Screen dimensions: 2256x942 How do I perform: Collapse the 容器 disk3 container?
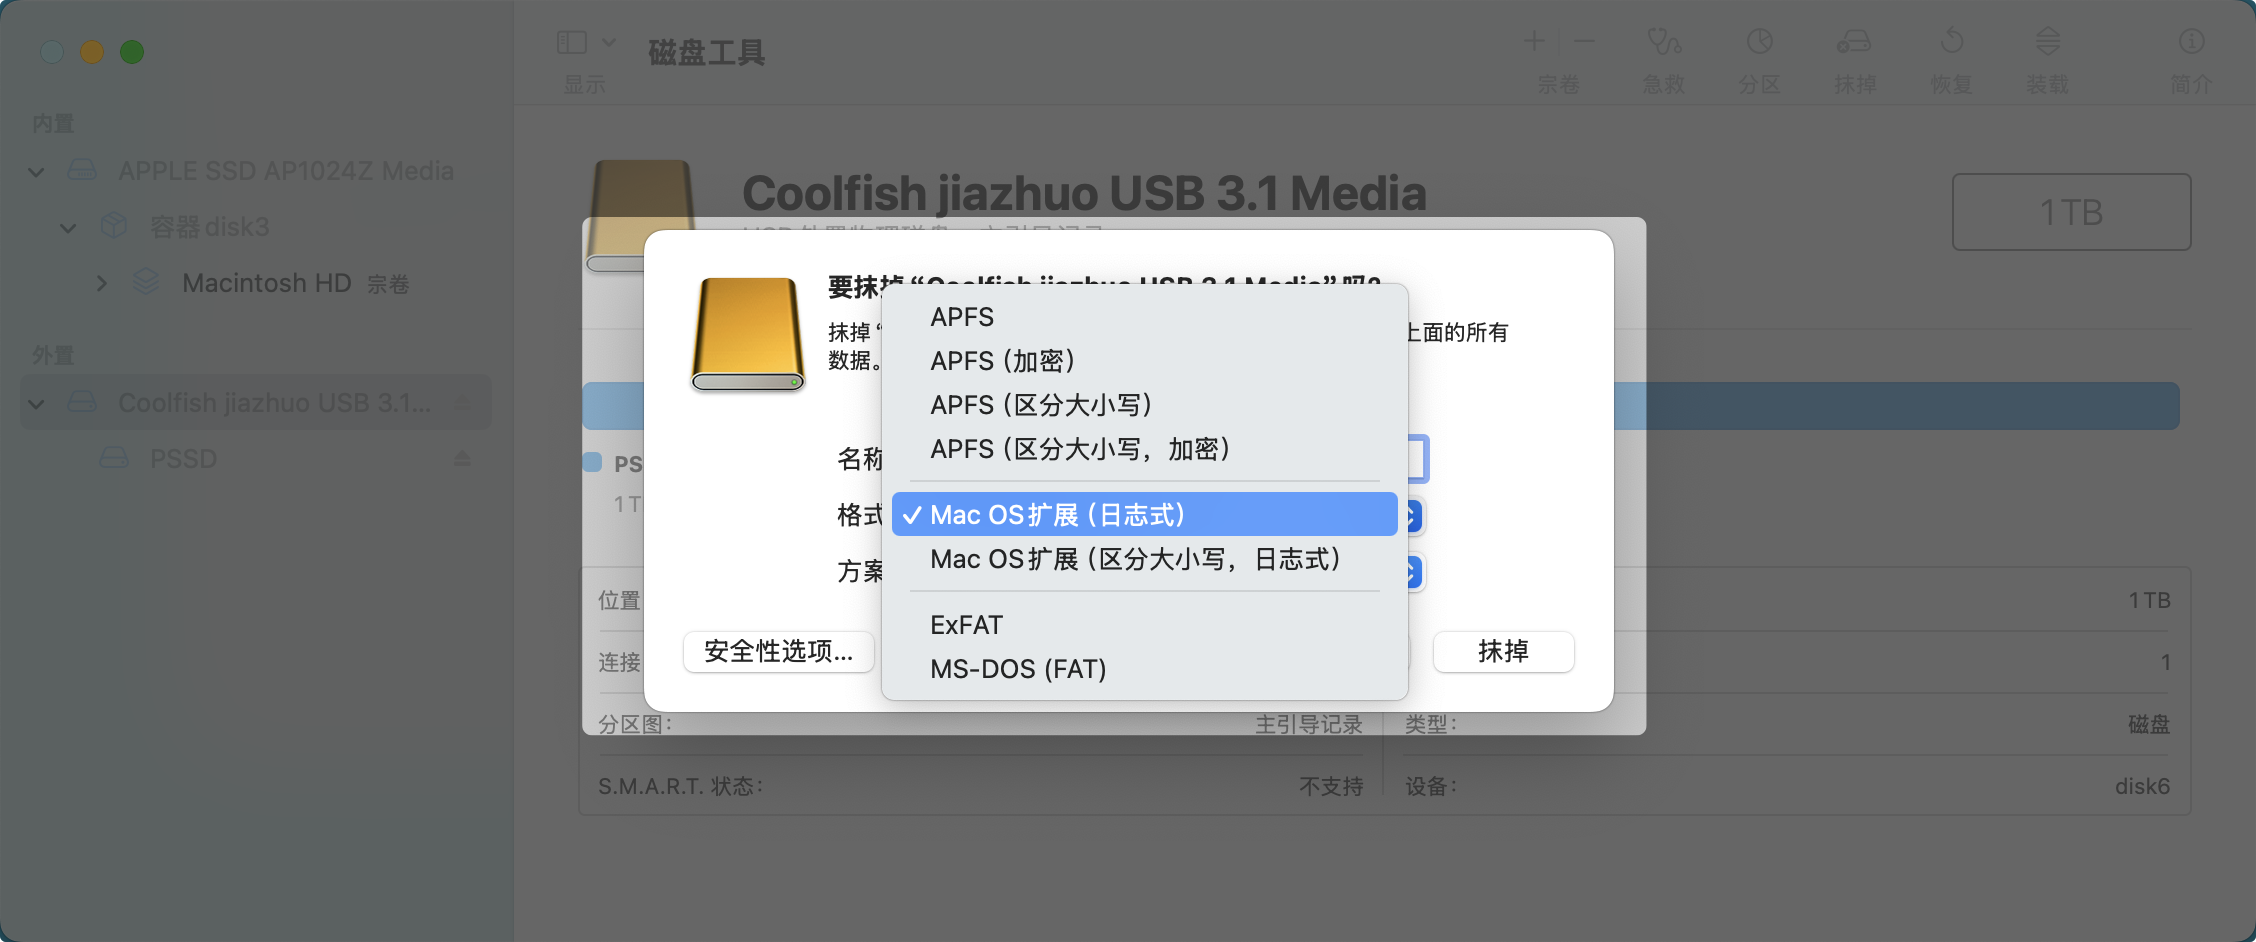click(x=68, y=228)
